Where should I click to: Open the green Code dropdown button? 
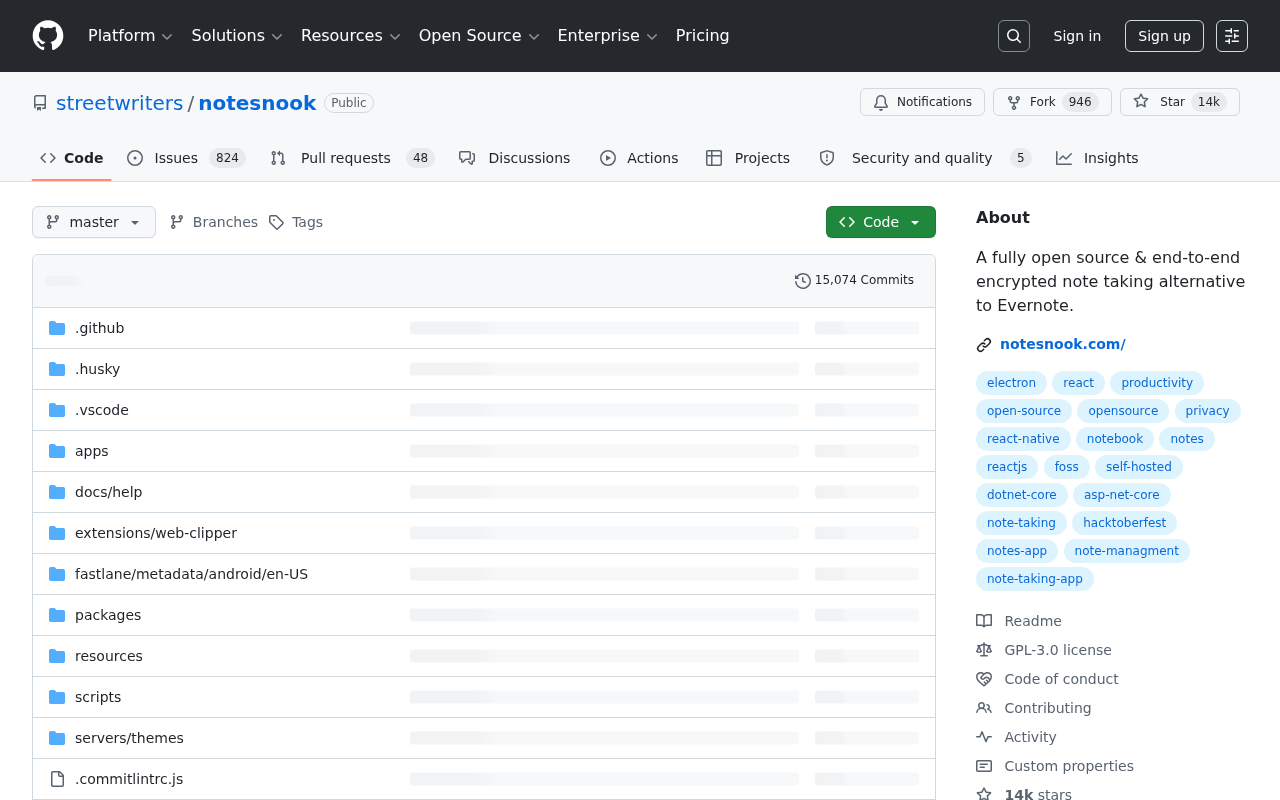click(881, 222)
